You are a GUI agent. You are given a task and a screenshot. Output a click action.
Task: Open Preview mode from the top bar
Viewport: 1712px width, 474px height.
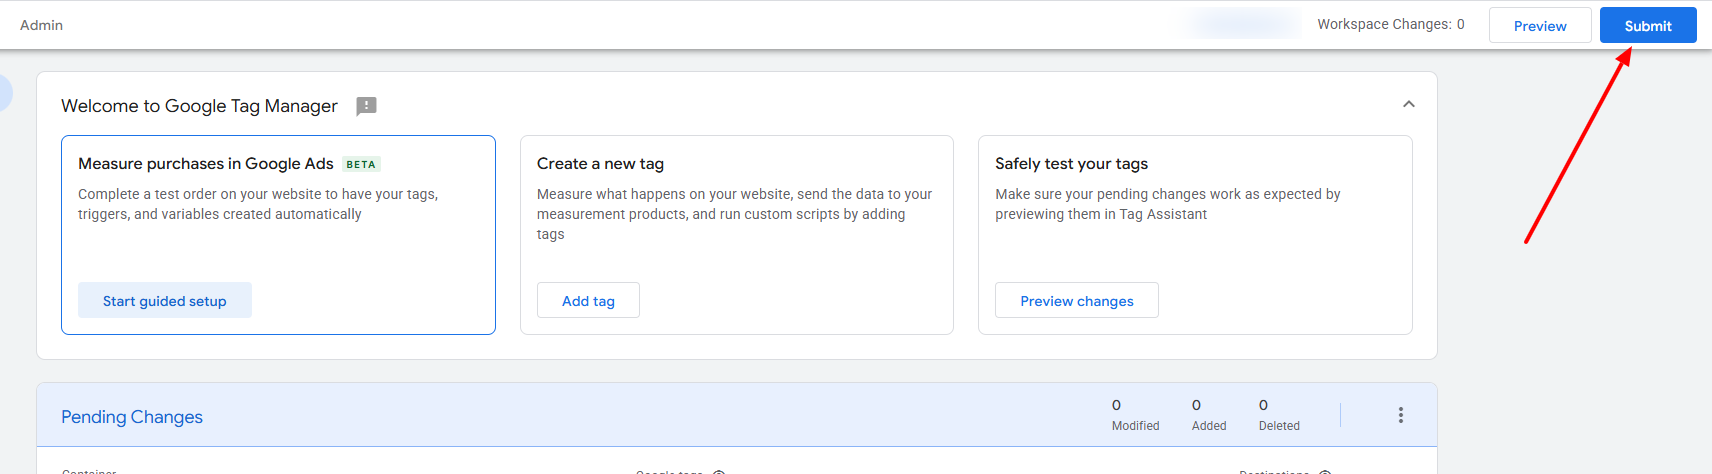1539,26
